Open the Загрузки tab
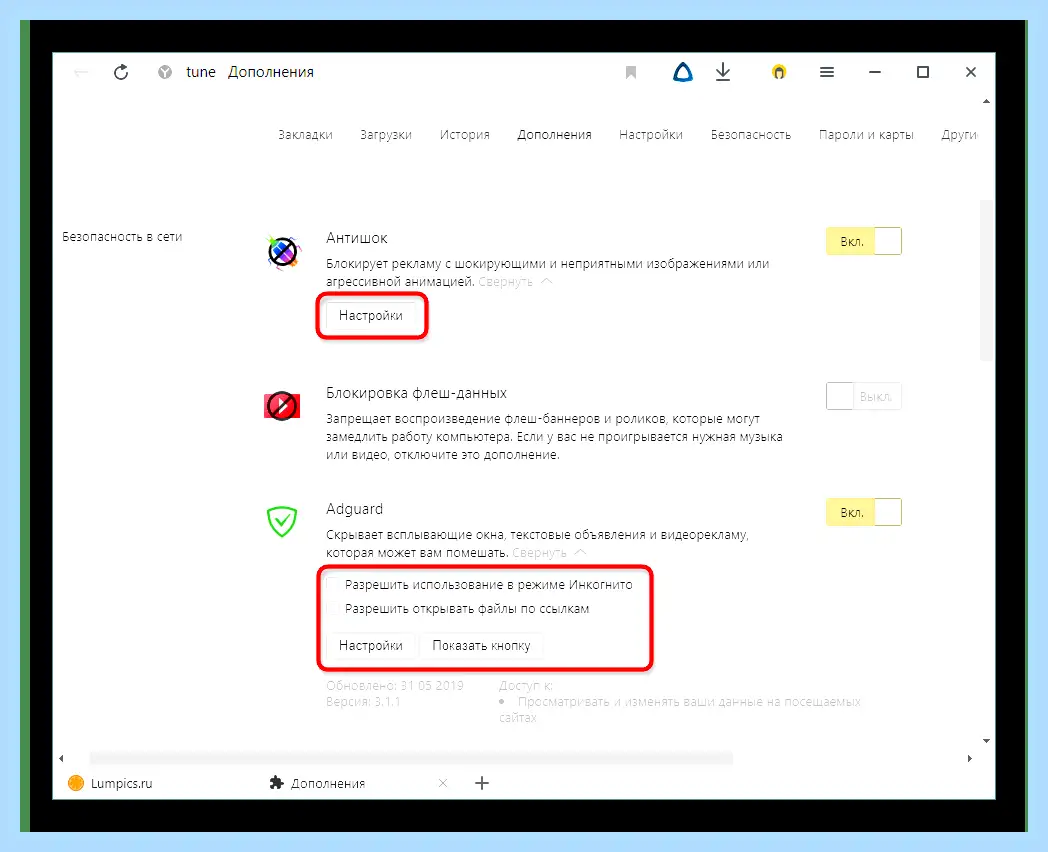 tap(386, 134)
